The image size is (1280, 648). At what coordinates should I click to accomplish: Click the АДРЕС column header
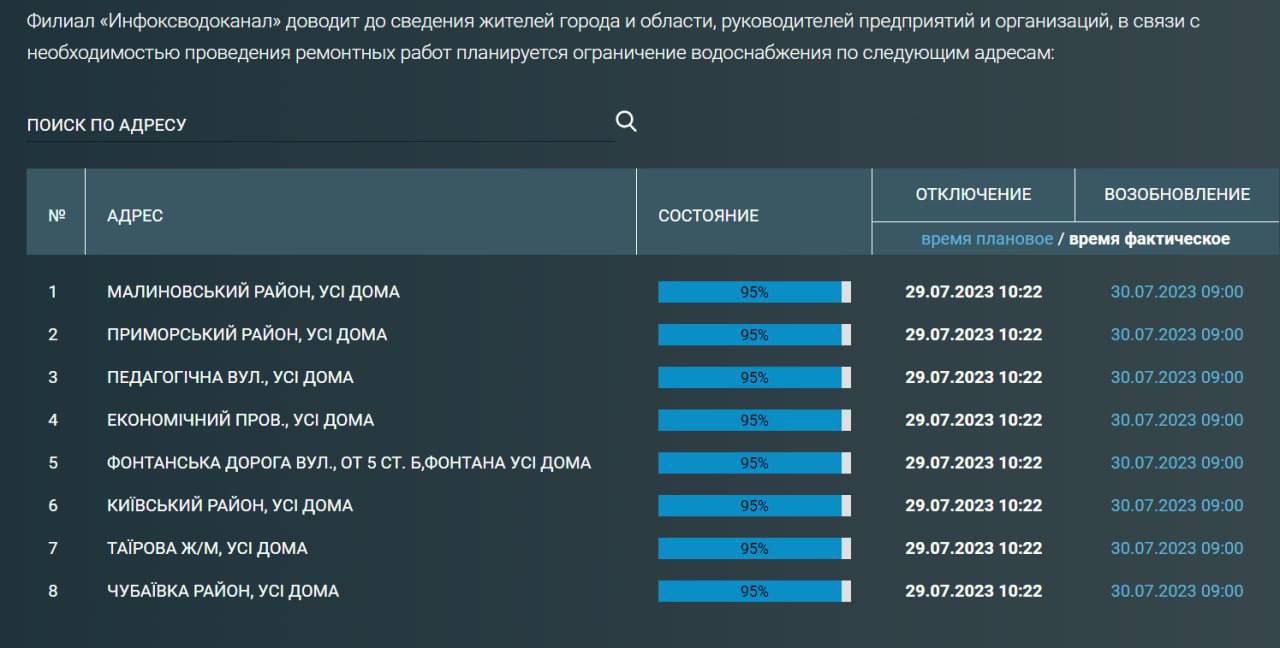click(135, 216)
